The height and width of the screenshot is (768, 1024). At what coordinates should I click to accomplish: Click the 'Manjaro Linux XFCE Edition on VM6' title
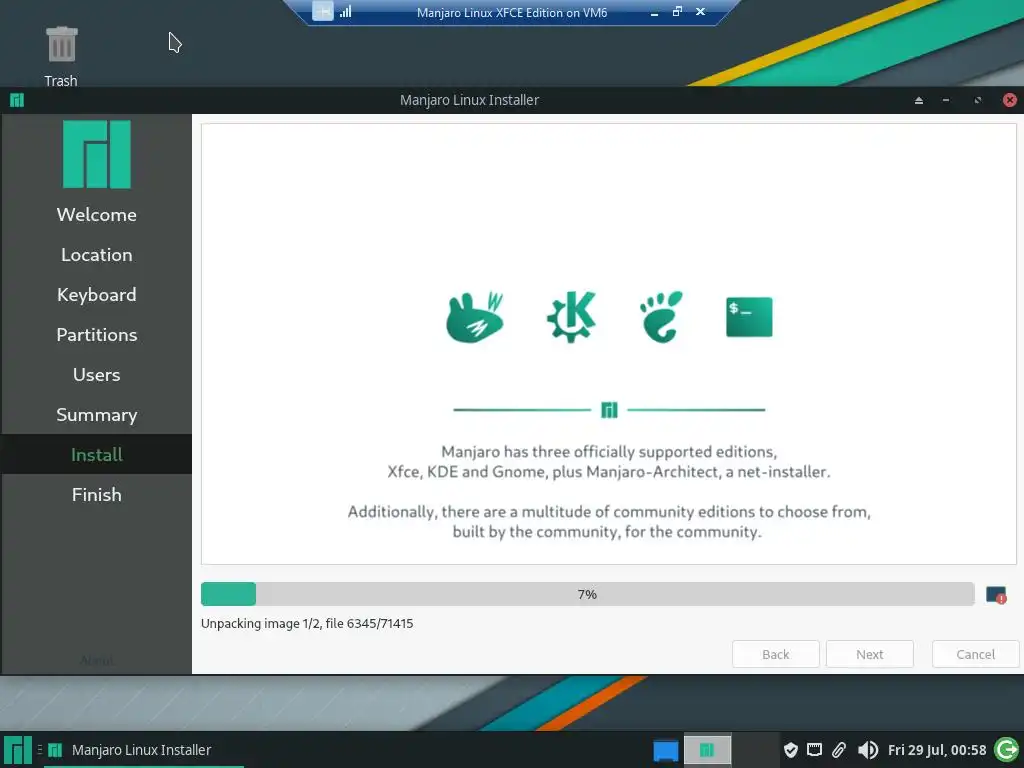click(x=512, y=12)
